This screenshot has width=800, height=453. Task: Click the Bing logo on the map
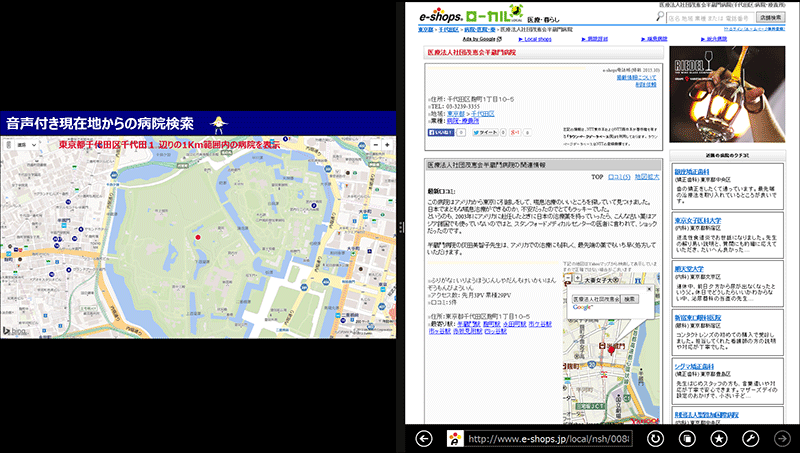click(14, 331)
